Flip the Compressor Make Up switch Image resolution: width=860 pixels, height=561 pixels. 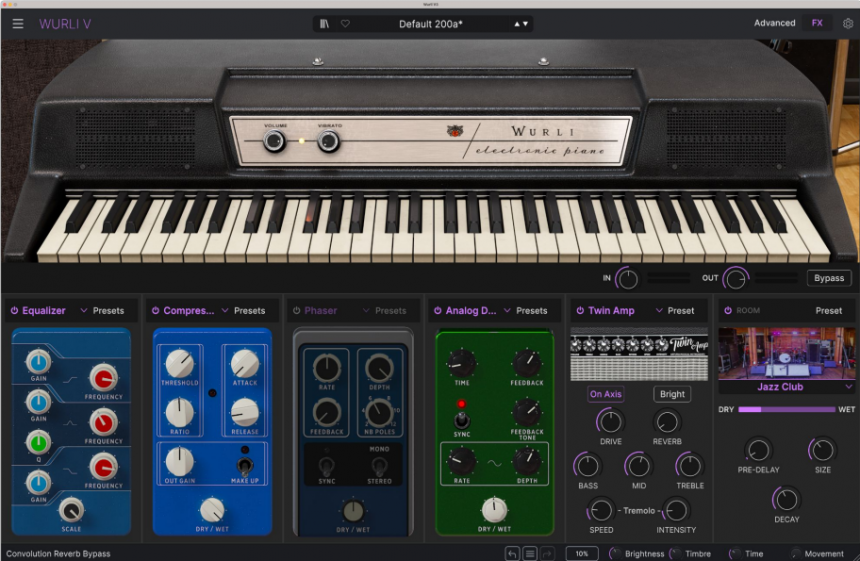coord(245,466)
